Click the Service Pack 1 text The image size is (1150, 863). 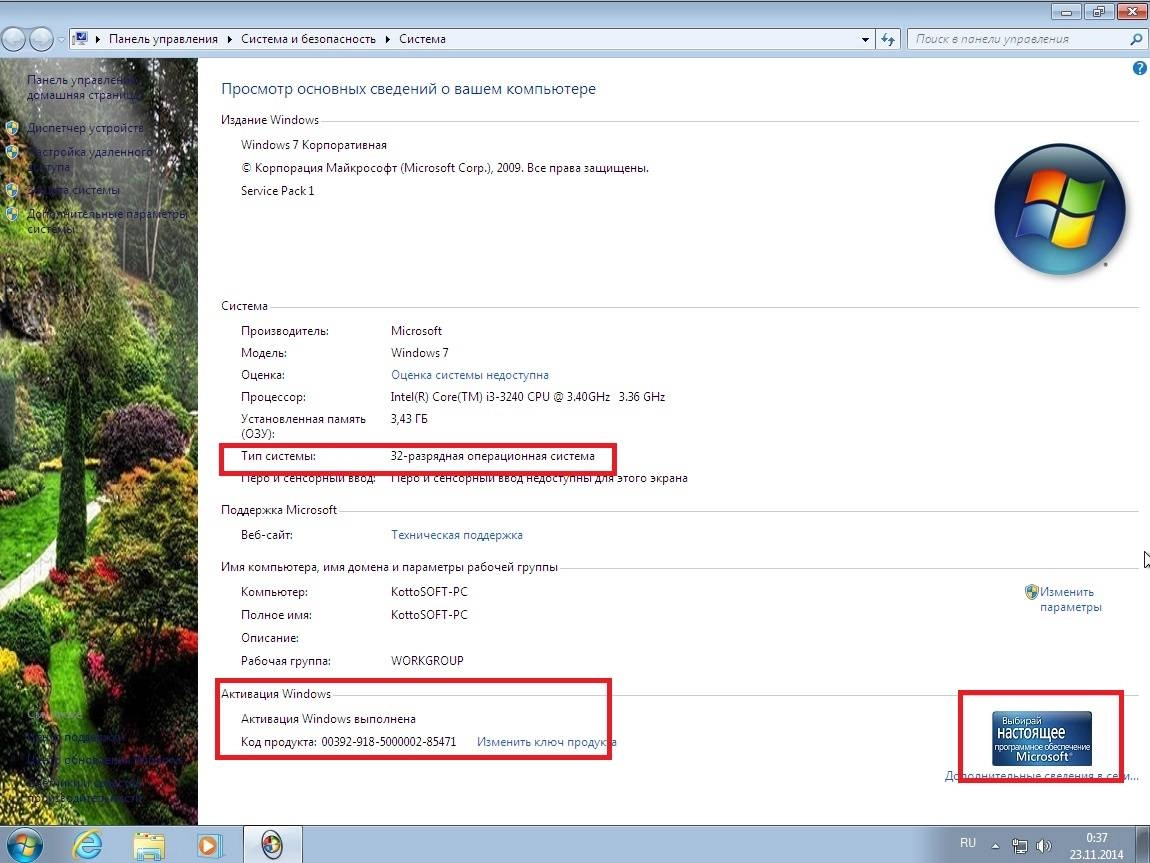point(277,191)
